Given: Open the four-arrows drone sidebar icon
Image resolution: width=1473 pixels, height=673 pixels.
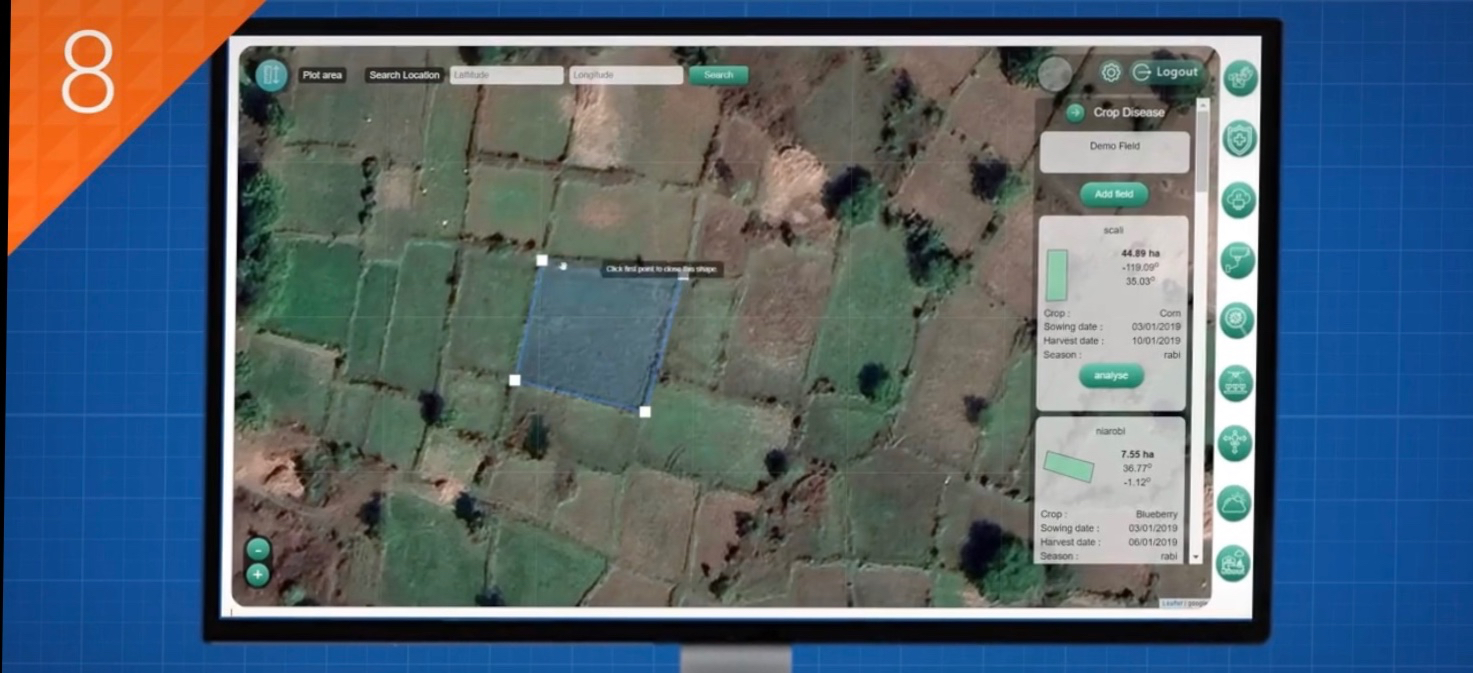Looking at the screenshot, I should click(x=1235, y=442).
